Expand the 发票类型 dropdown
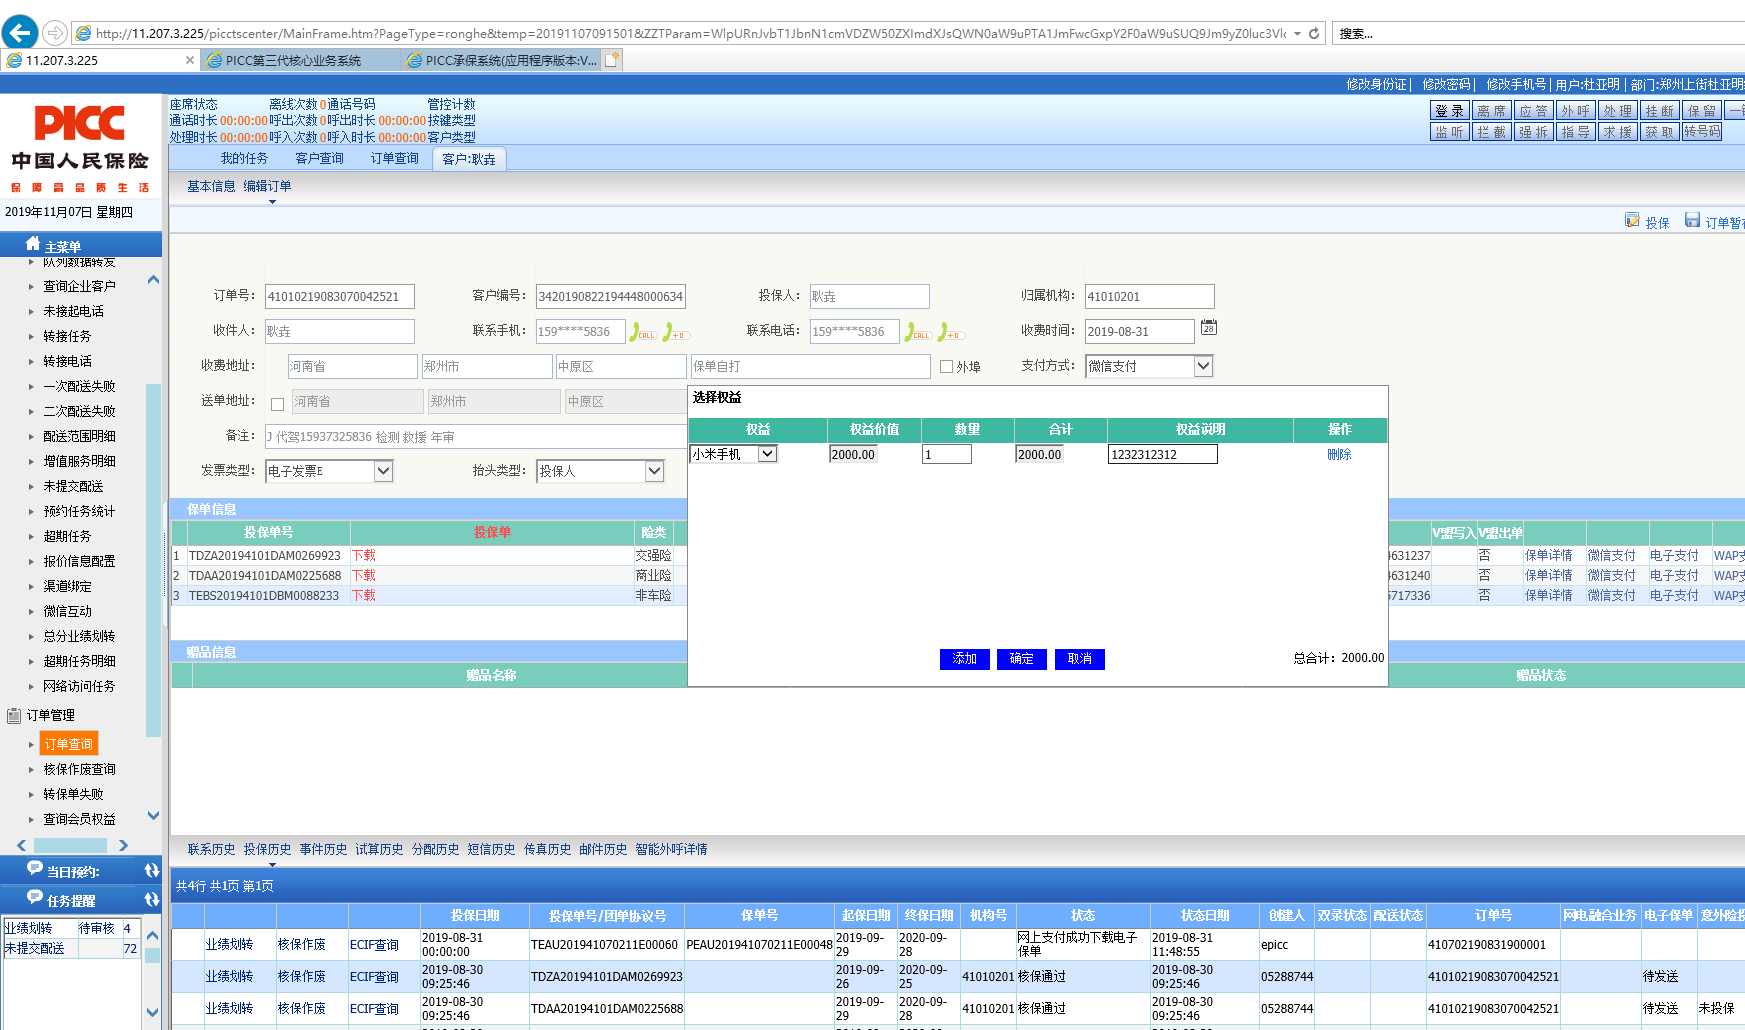 click(383, 471)
